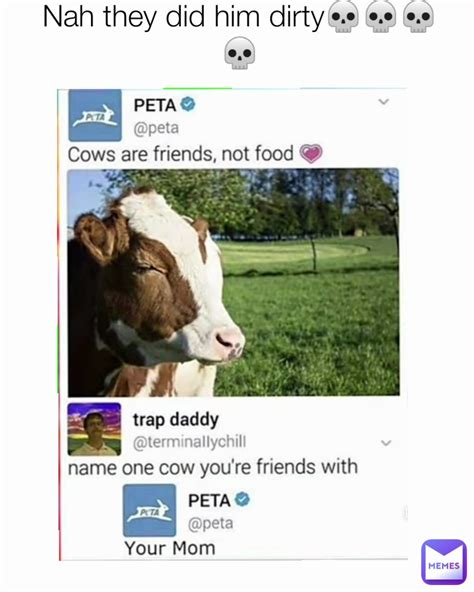The height and width of the screenshot is (592, 474).
Task: Click the pink heart emoji in tweet
Action: pos(311,154)
